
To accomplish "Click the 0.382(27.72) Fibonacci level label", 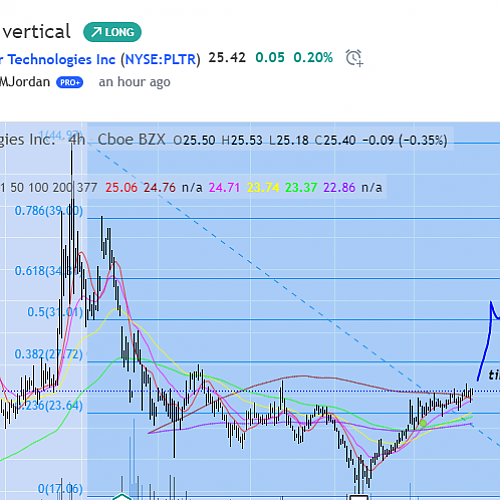I will tap(49, 354).
